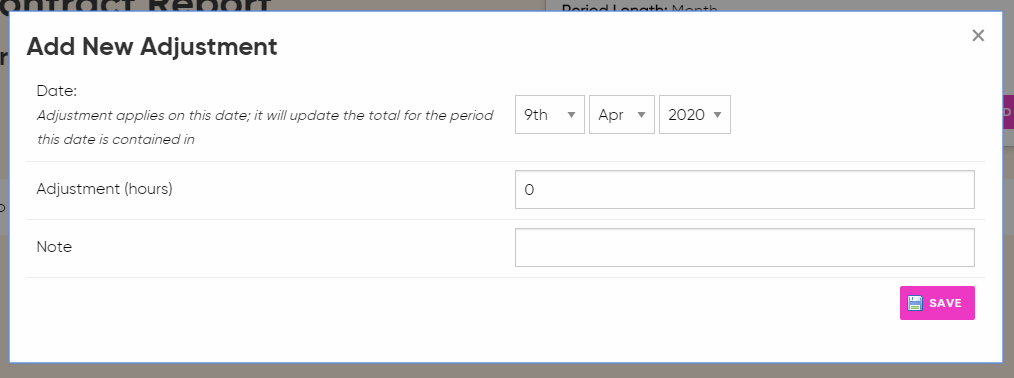Close the Add New Adjustment dialog
Viewport: 1014px width, 378px height.
coord(978,36)
